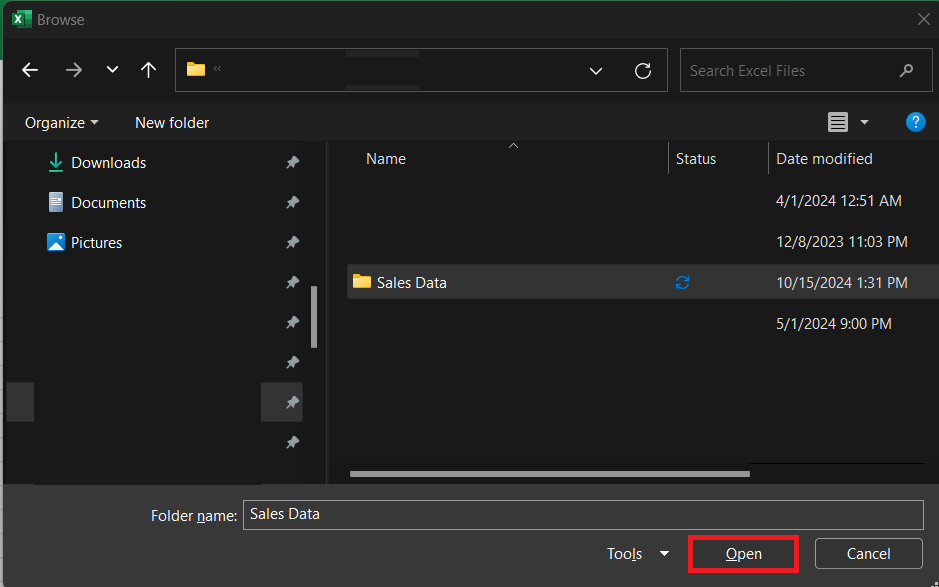Viewport: 939px width, 587px height.
Task: Select Downloads in the navigation pane
Action: coord(108,163)
